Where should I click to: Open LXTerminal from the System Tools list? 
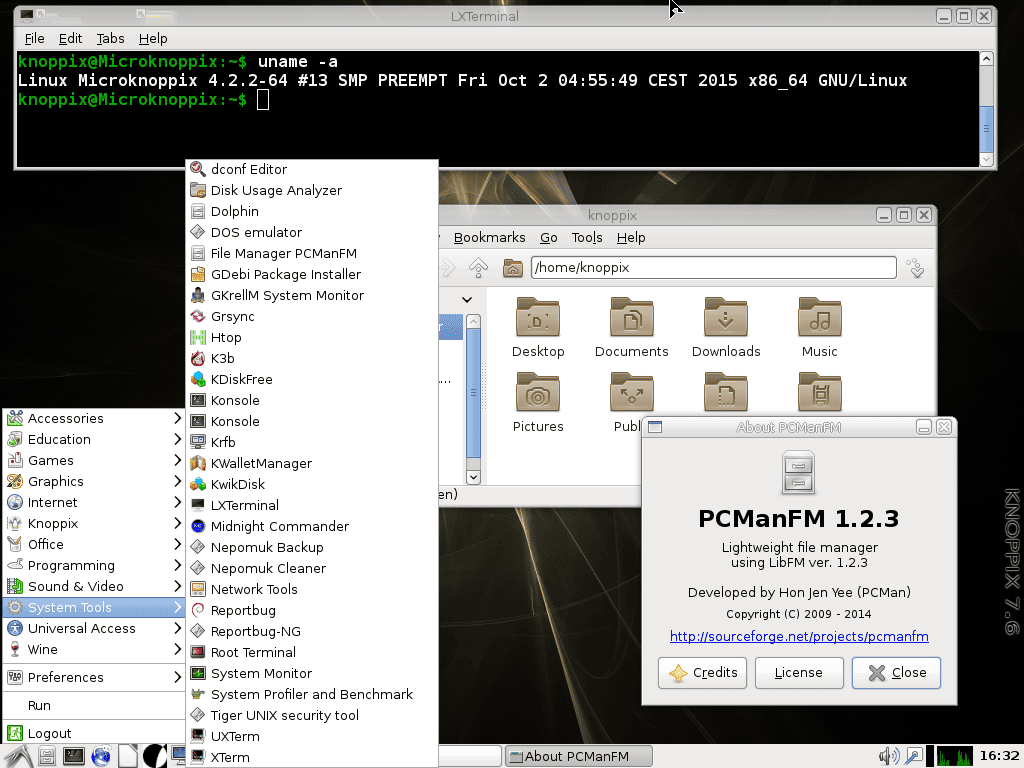[312, 505]
